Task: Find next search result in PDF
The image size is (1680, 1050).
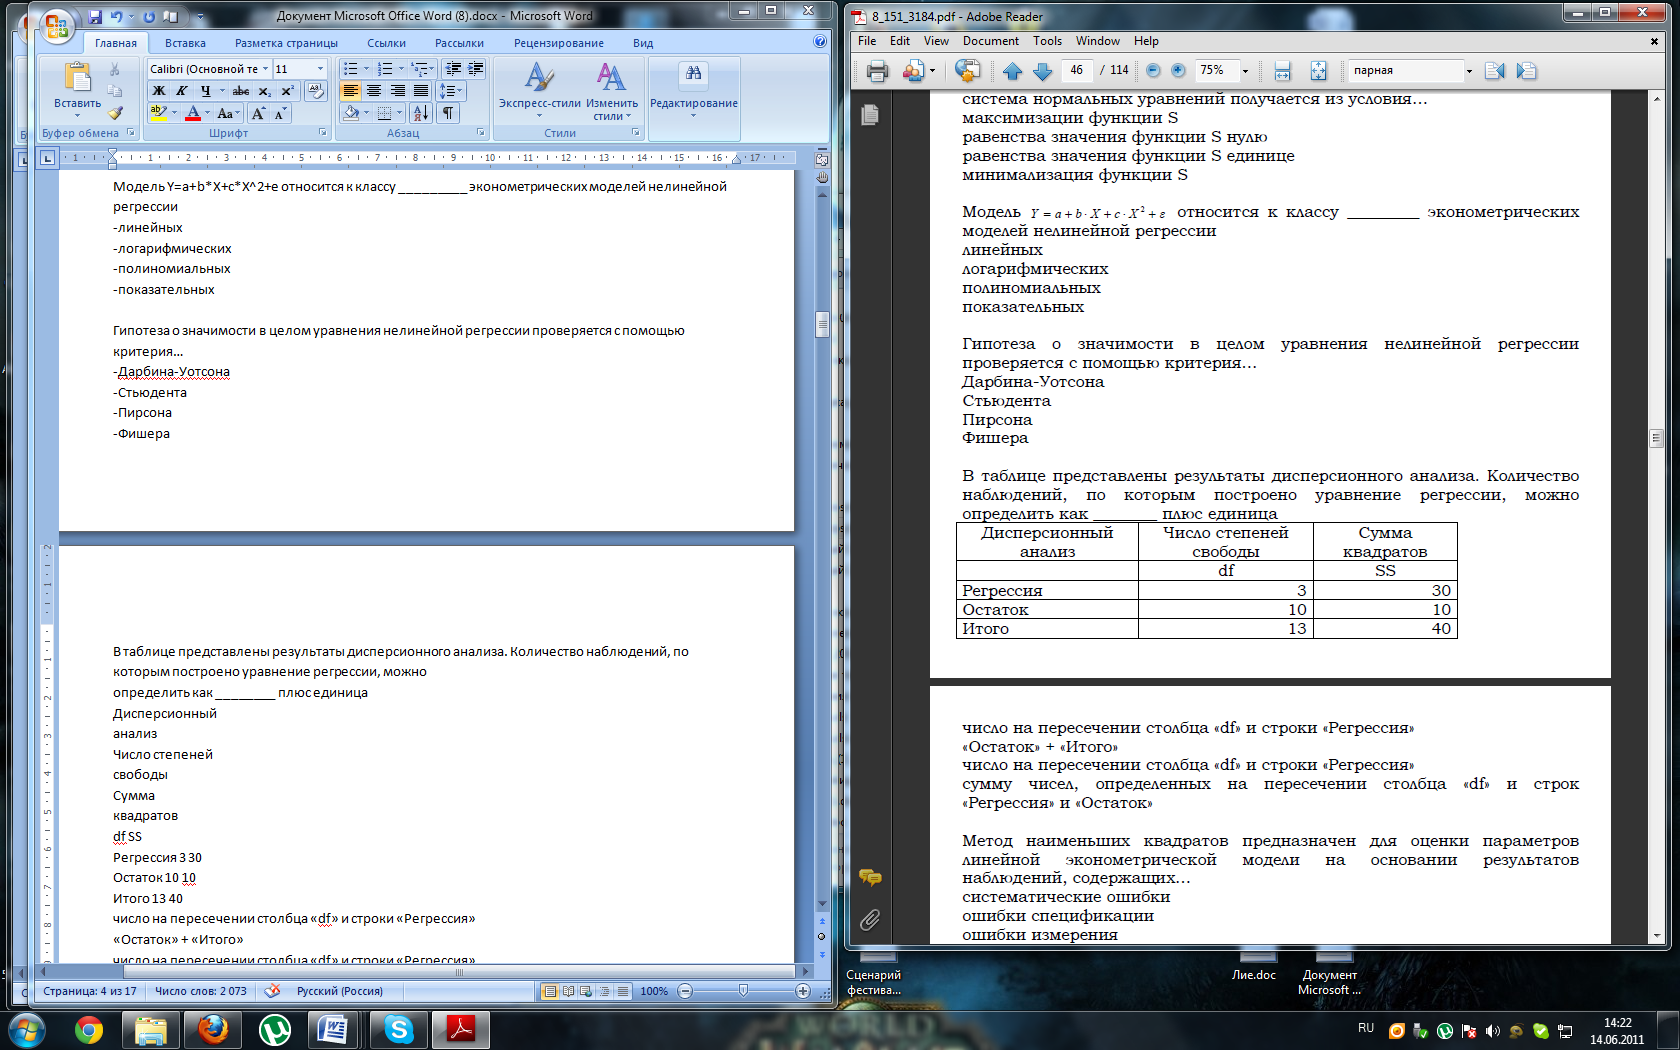Action: click(1526, 70)
